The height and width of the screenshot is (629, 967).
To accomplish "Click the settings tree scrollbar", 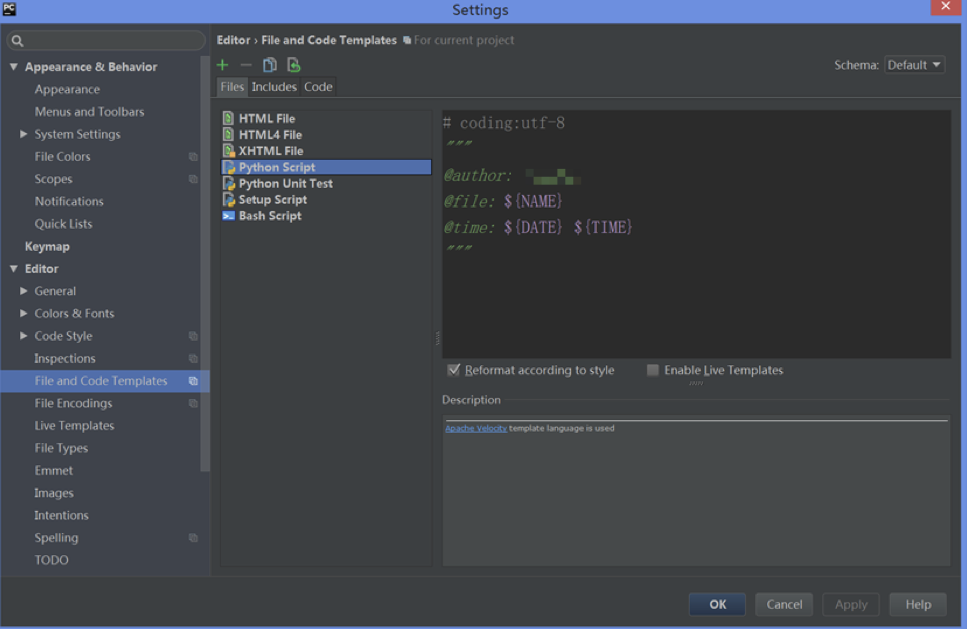I will click(x=205, y=264).
